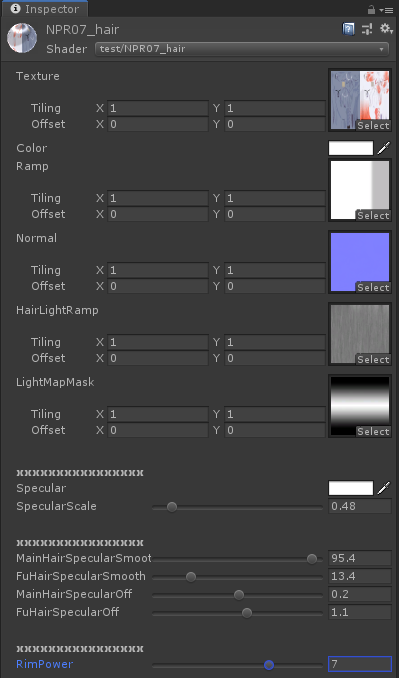399x678 pixels.
Task: Click Select on the Texture thumbnail
Action: pos(373,125)
